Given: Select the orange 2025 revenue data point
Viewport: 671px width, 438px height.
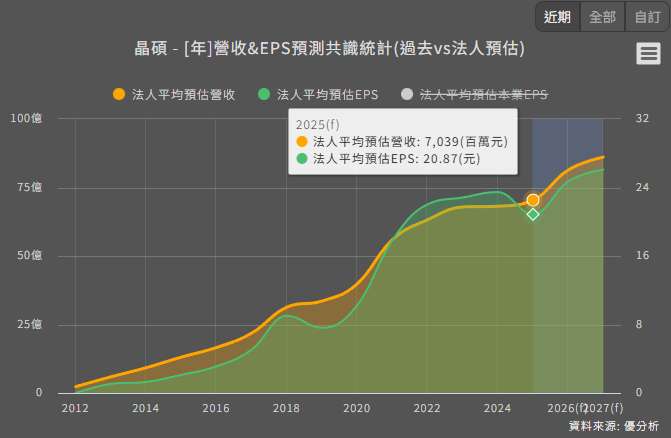Looking at the screenshot, I should pyautogui.click(x=533, y=200).
